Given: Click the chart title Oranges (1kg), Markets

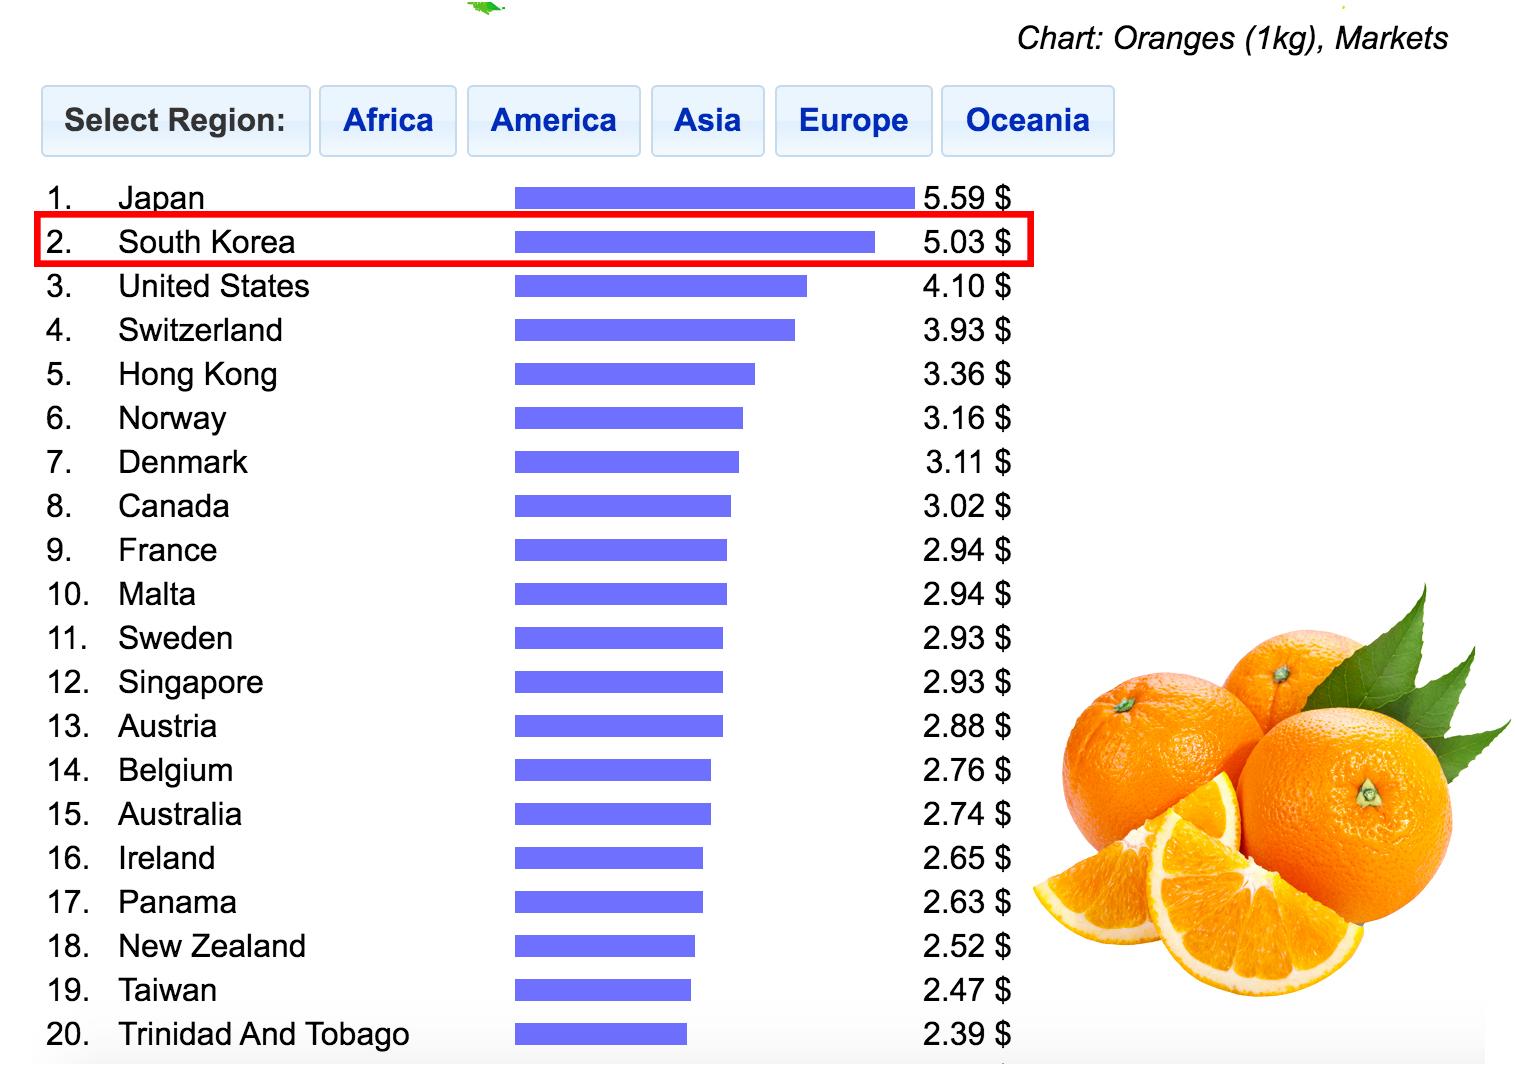Looking at the screenshot, I should coord(1232,39).
